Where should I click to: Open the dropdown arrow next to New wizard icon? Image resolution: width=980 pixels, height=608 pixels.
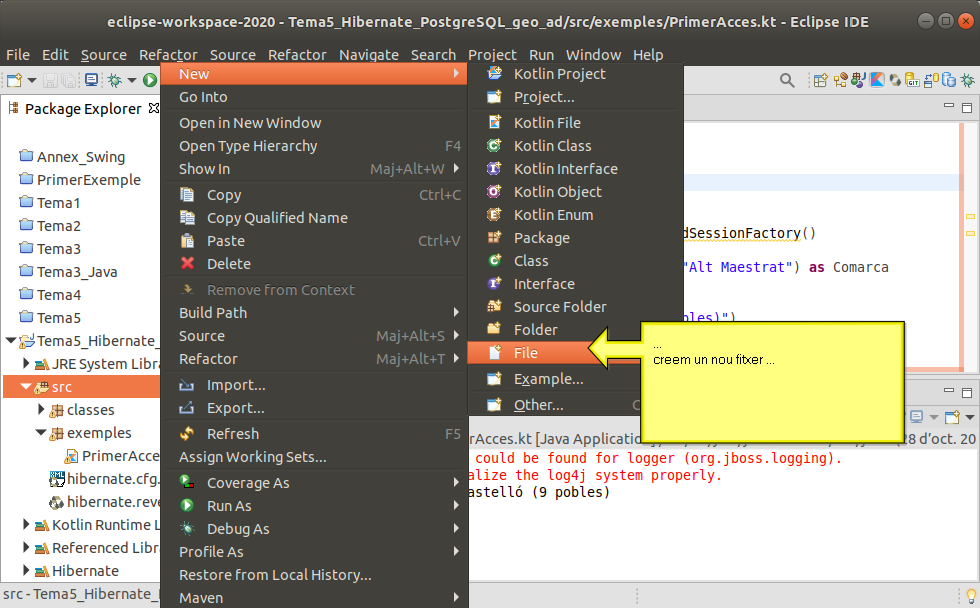(32, 80)
